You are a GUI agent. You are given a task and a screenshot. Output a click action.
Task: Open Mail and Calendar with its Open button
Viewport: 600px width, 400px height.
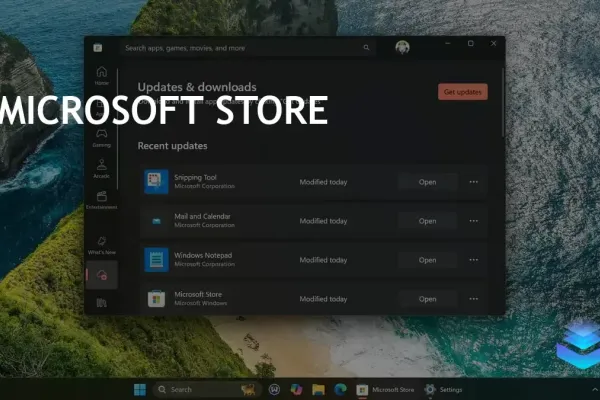[427, 221]
